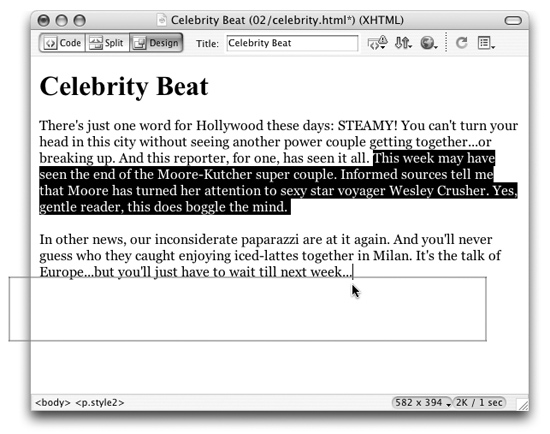Switch to Split view
Screen dimensions: 550x434
(x=107, y=43)
